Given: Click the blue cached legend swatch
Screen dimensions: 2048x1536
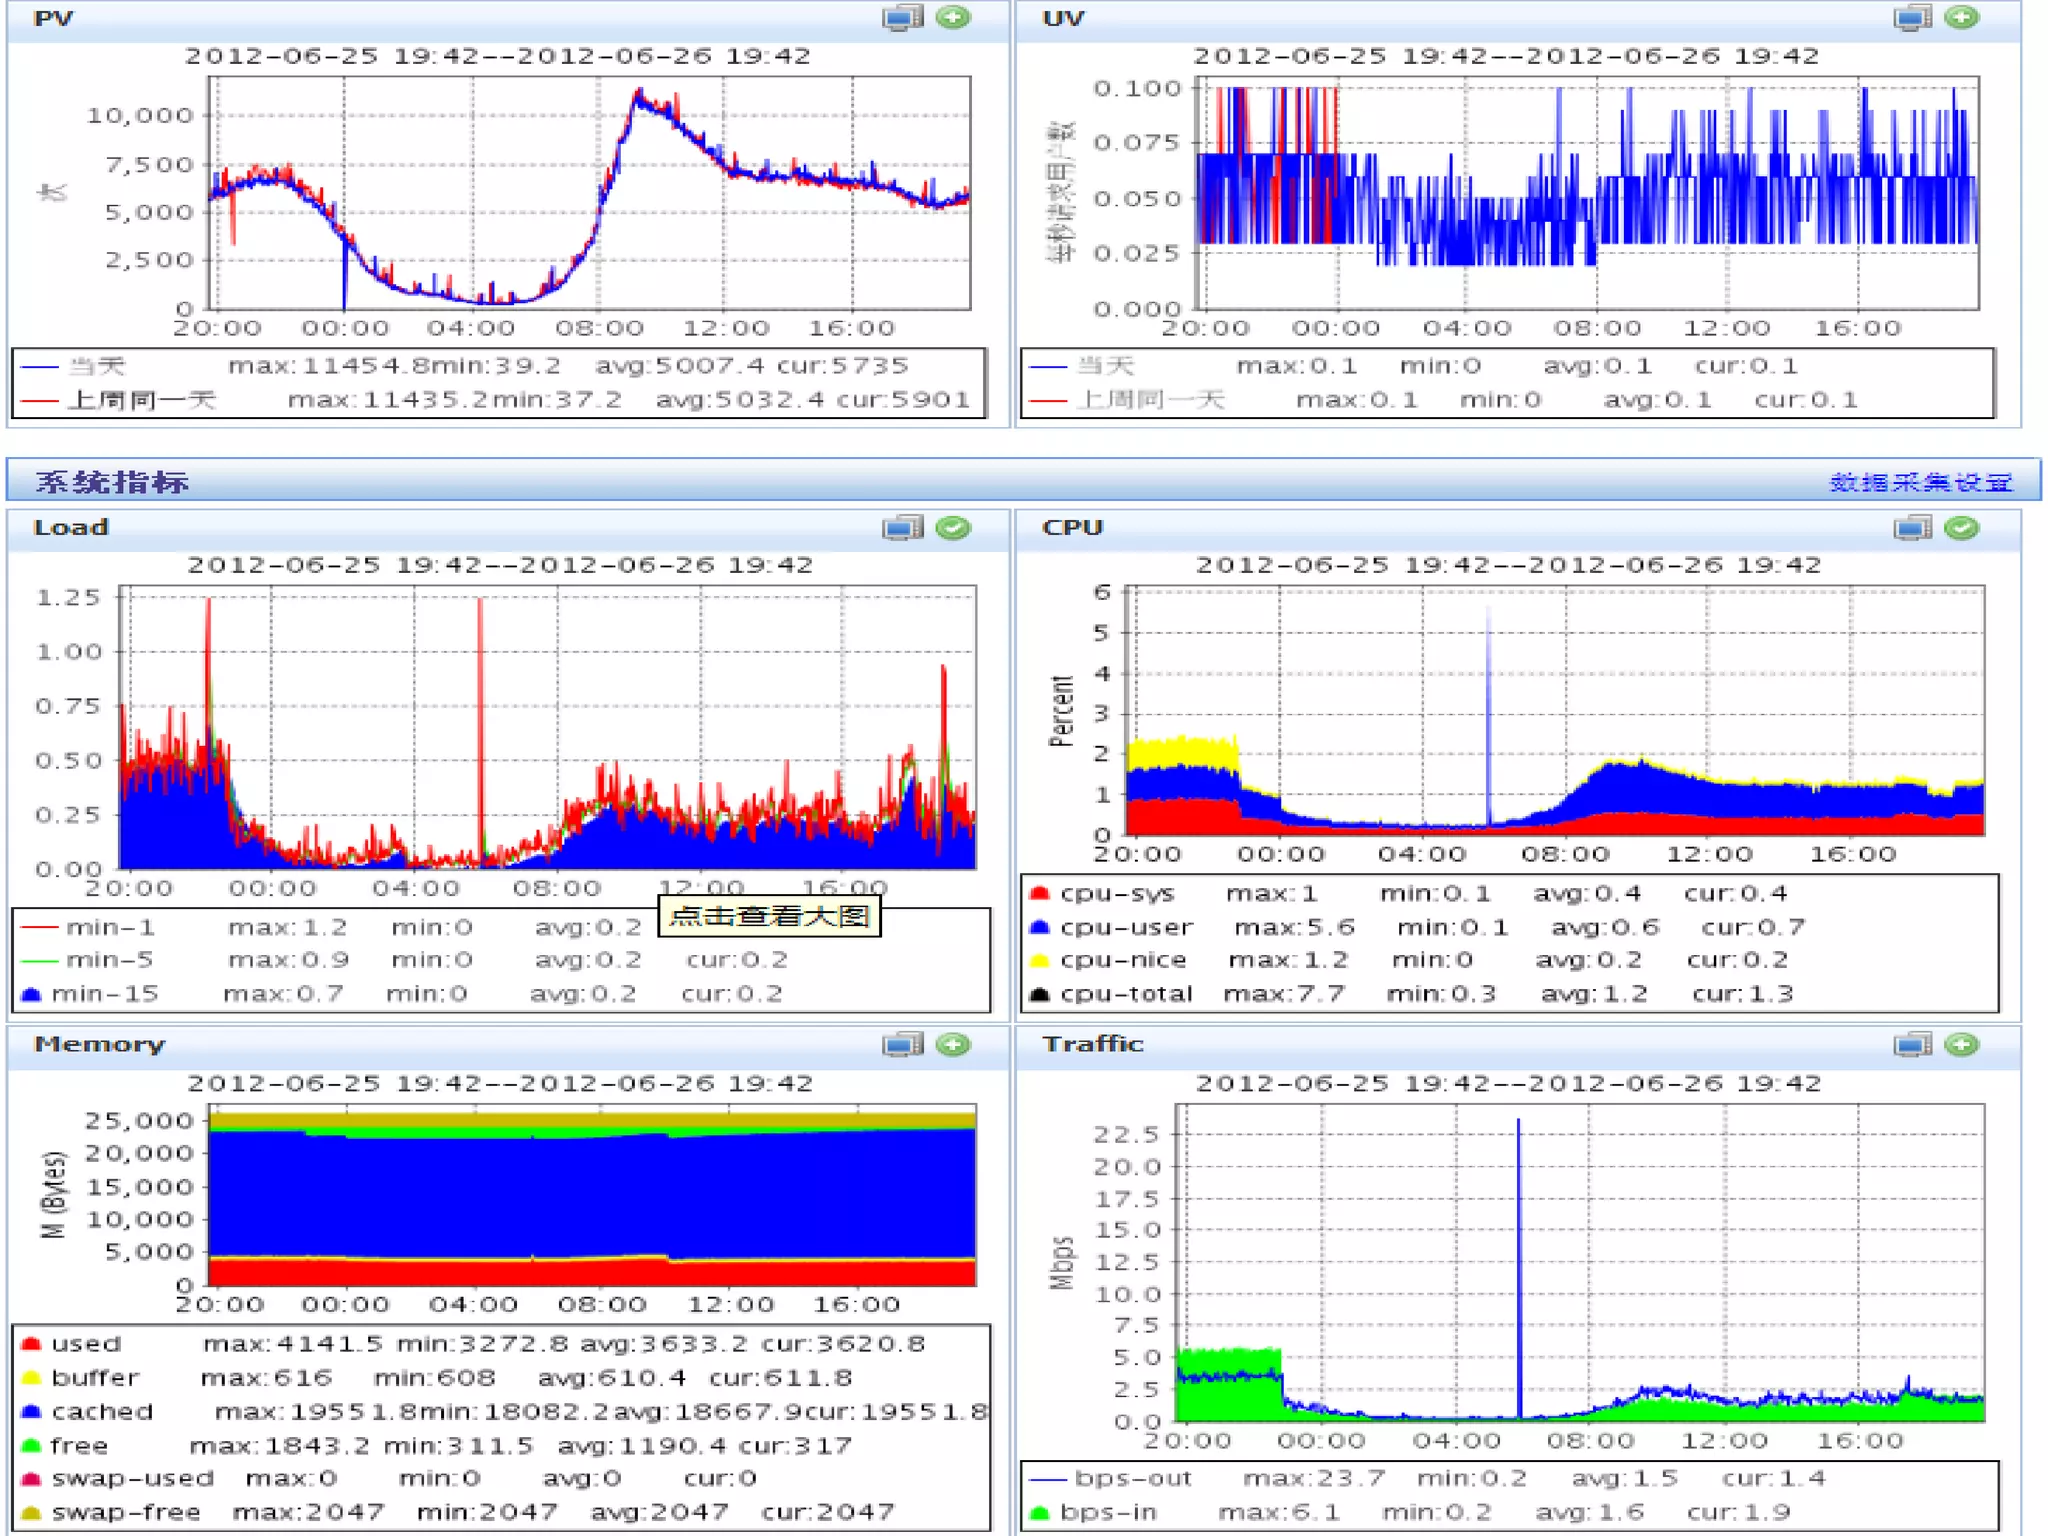Looking at the screenshot, I should click(31, 1412).
